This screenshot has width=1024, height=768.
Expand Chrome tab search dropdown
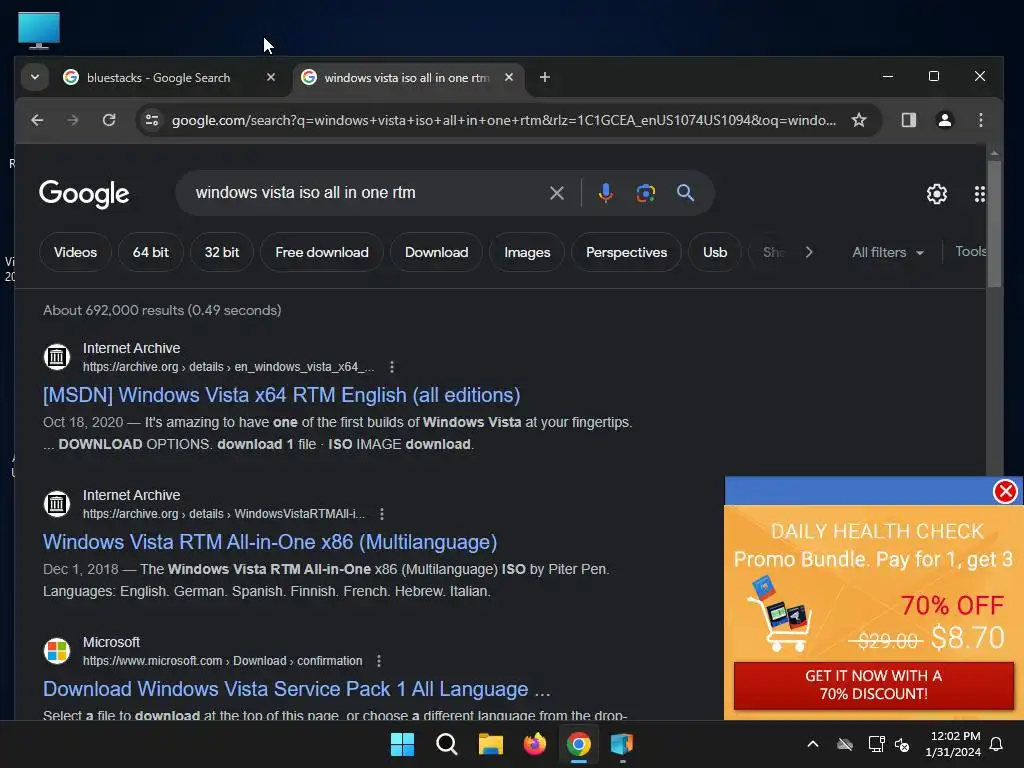tap(35, 77)
